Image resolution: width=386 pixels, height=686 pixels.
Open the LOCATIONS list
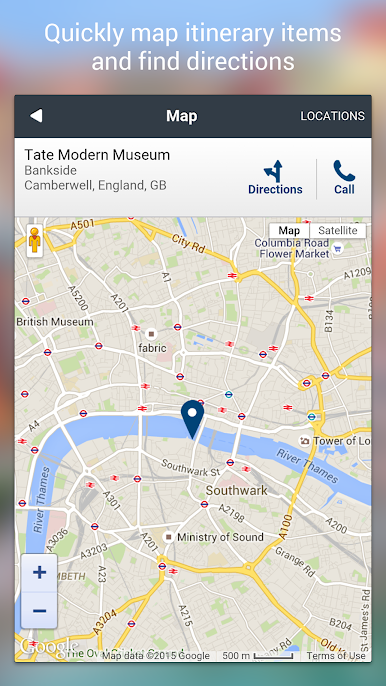tap(332, 116)
